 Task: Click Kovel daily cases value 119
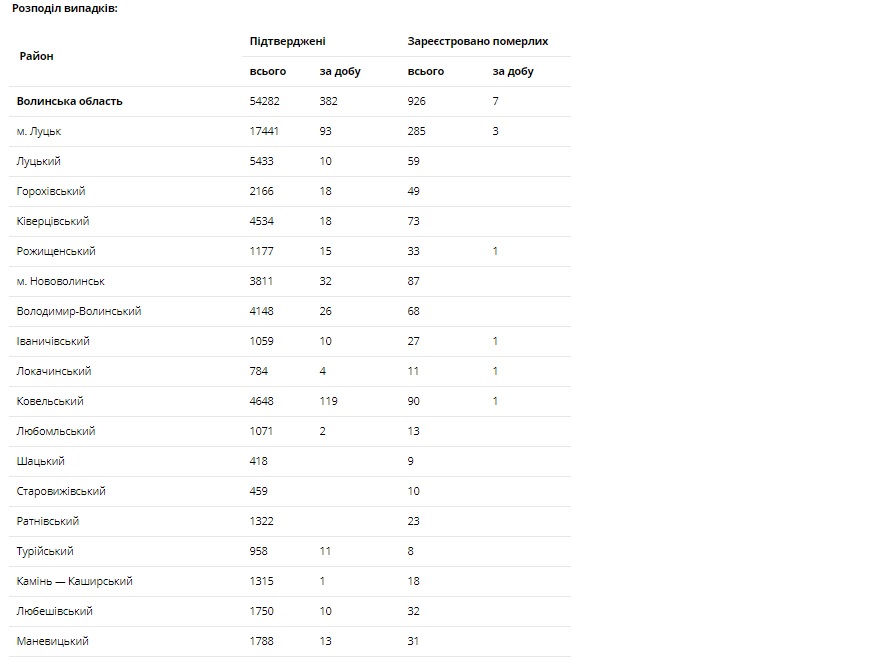[329, 401]
